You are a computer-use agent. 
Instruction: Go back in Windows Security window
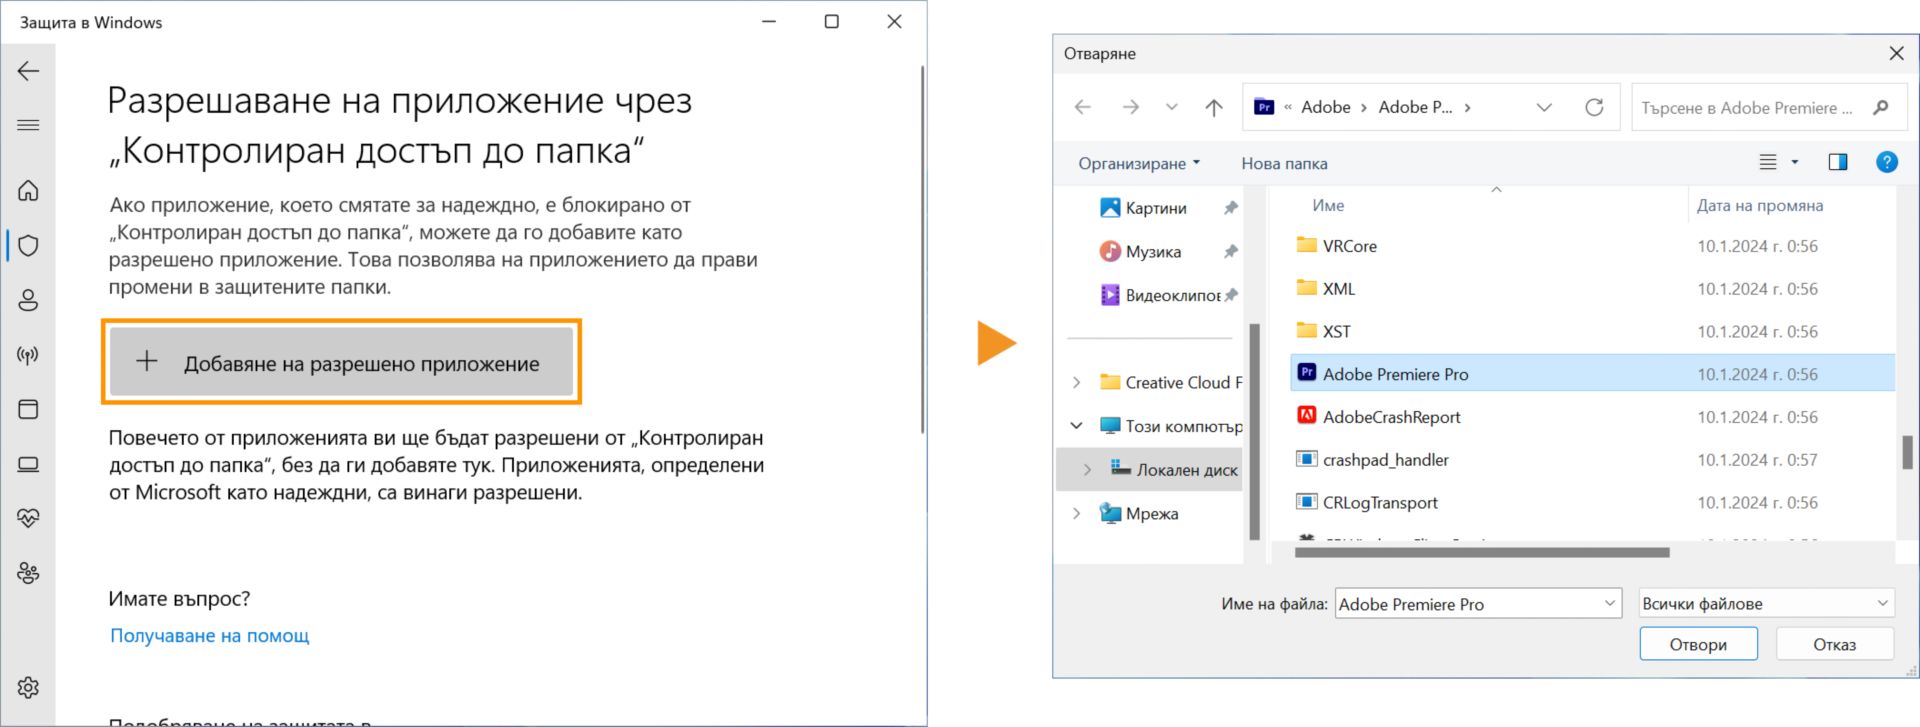click(28, 71)
